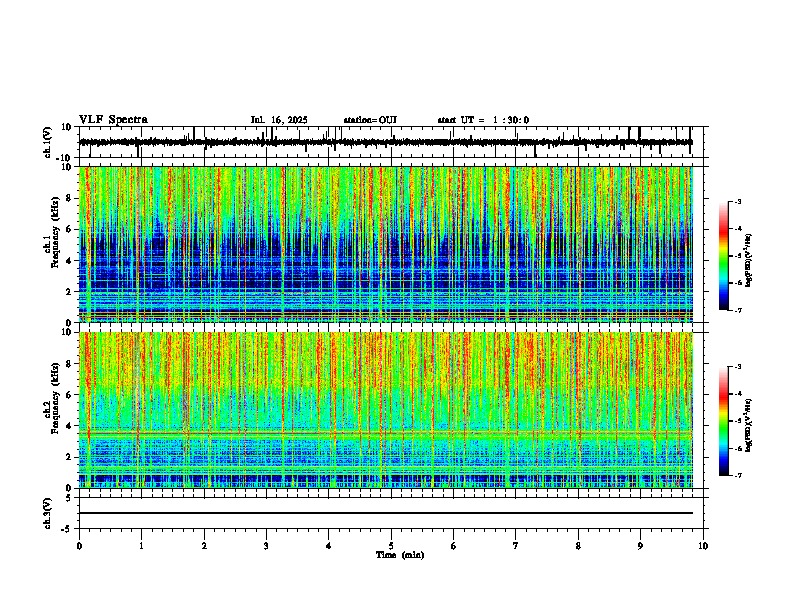Click the 'ch.3(V)' y-axis label
The height and width of the screenshot is (612, 792).
[48, 513]
